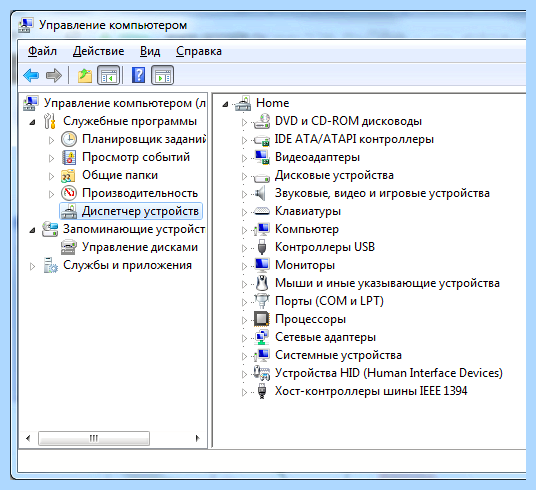Click the Службы и приложения icon
536x490 pixels.
pyautogui.click(x=51, y=265)
